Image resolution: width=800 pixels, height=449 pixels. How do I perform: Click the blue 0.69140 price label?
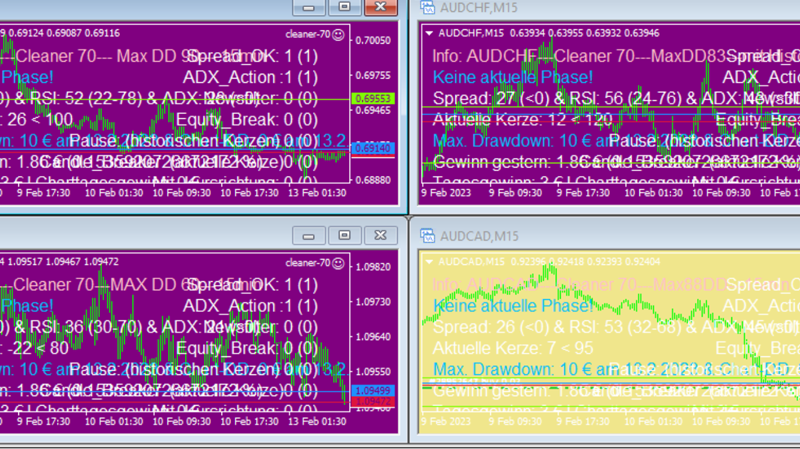373,148
